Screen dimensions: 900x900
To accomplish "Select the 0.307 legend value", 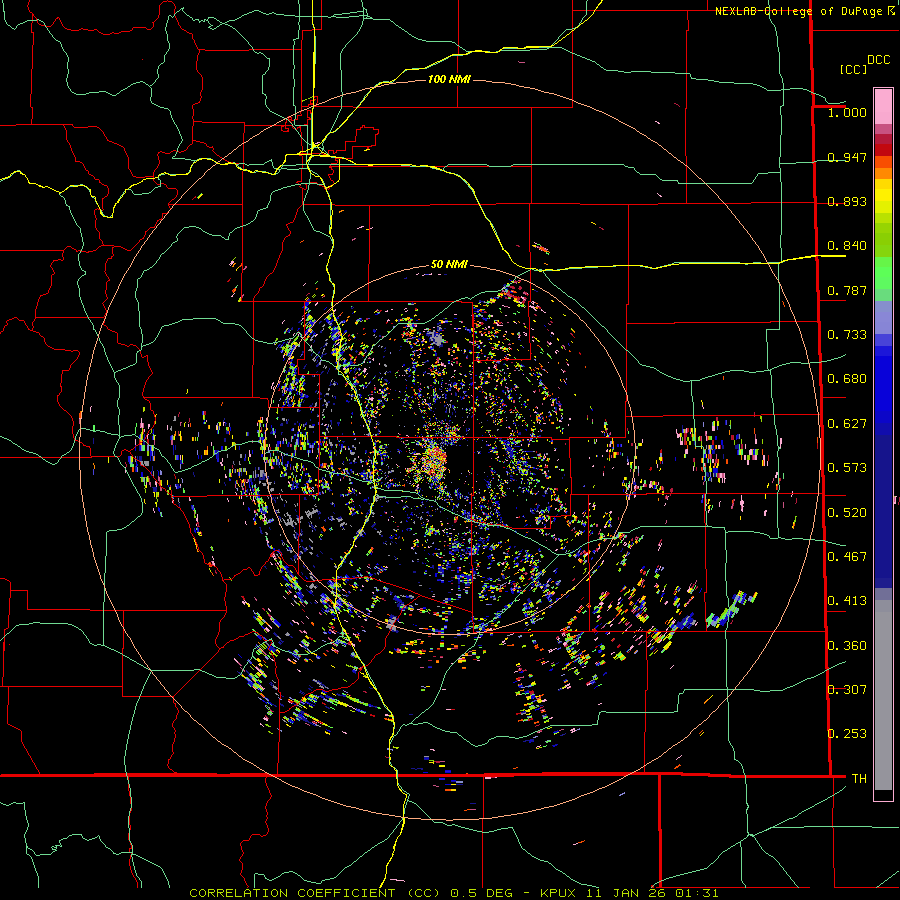I will point(847,690).
